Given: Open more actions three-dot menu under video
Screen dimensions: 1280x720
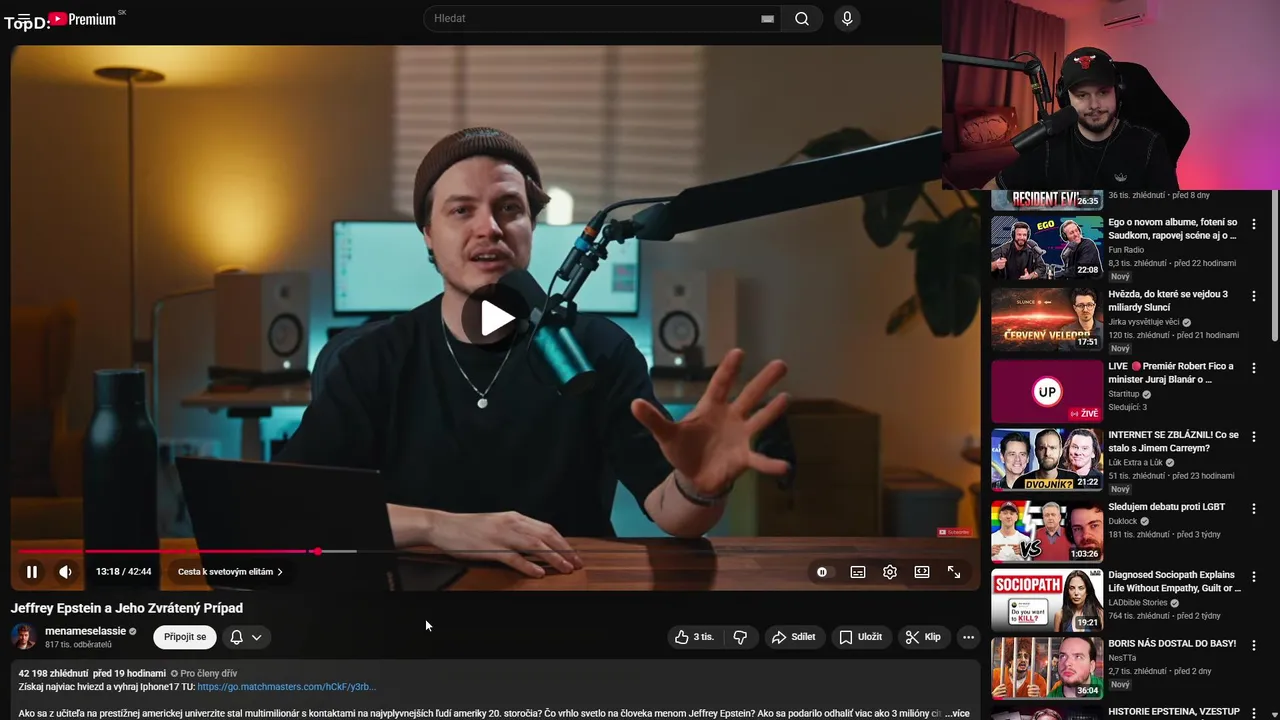Looking at the screenshot, I should (968, 637).
